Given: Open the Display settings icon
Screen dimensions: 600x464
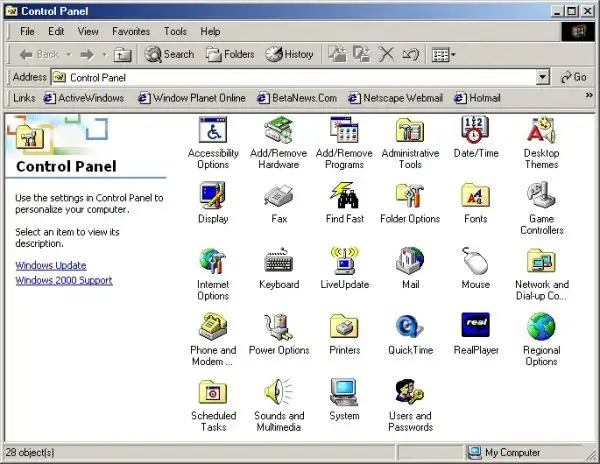Looking at the screenshot, I should [212, 196].
